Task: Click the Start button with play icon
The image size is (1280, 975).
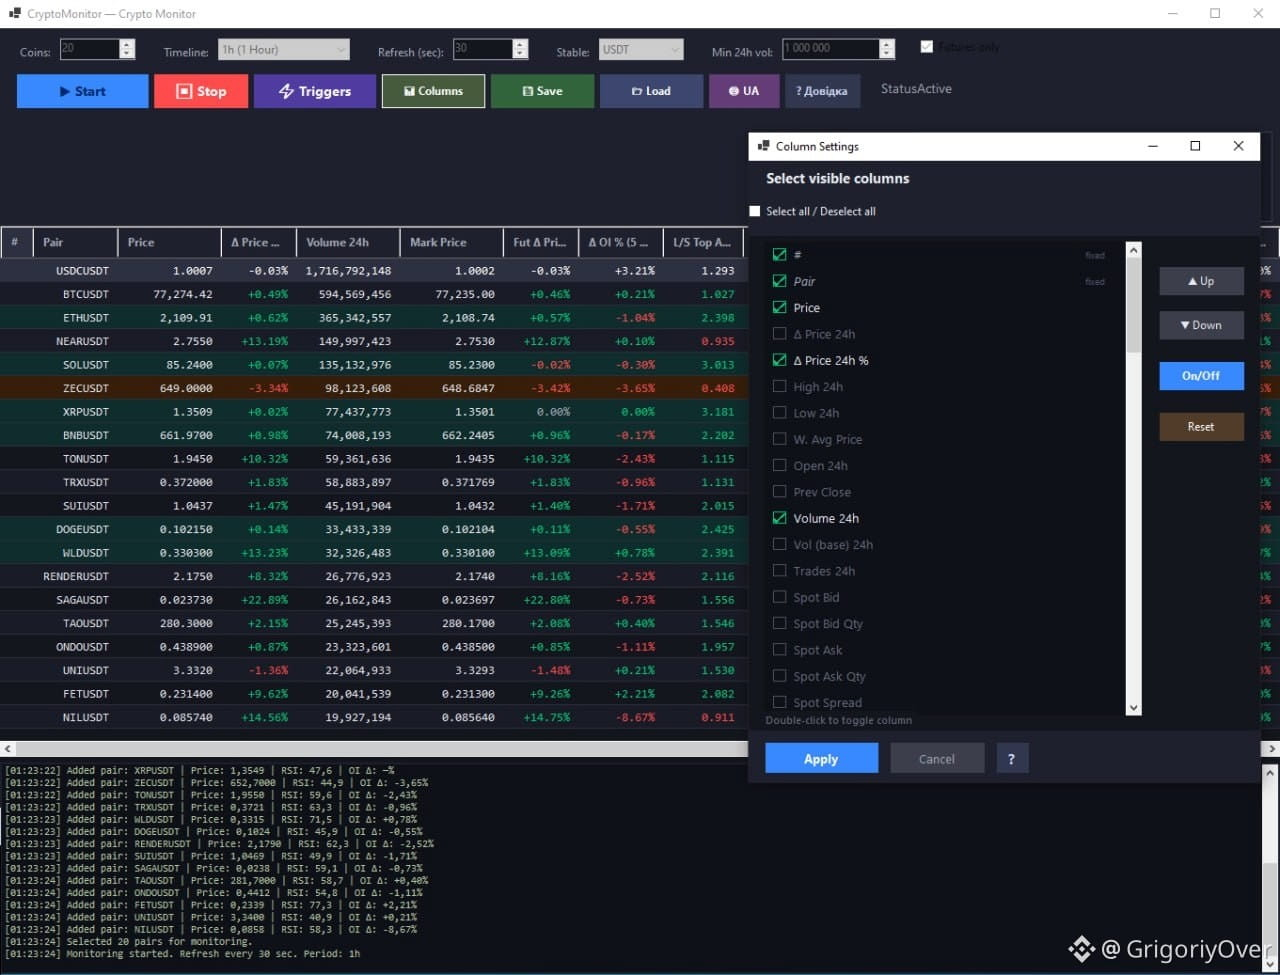Action: (x=83, y=91)
